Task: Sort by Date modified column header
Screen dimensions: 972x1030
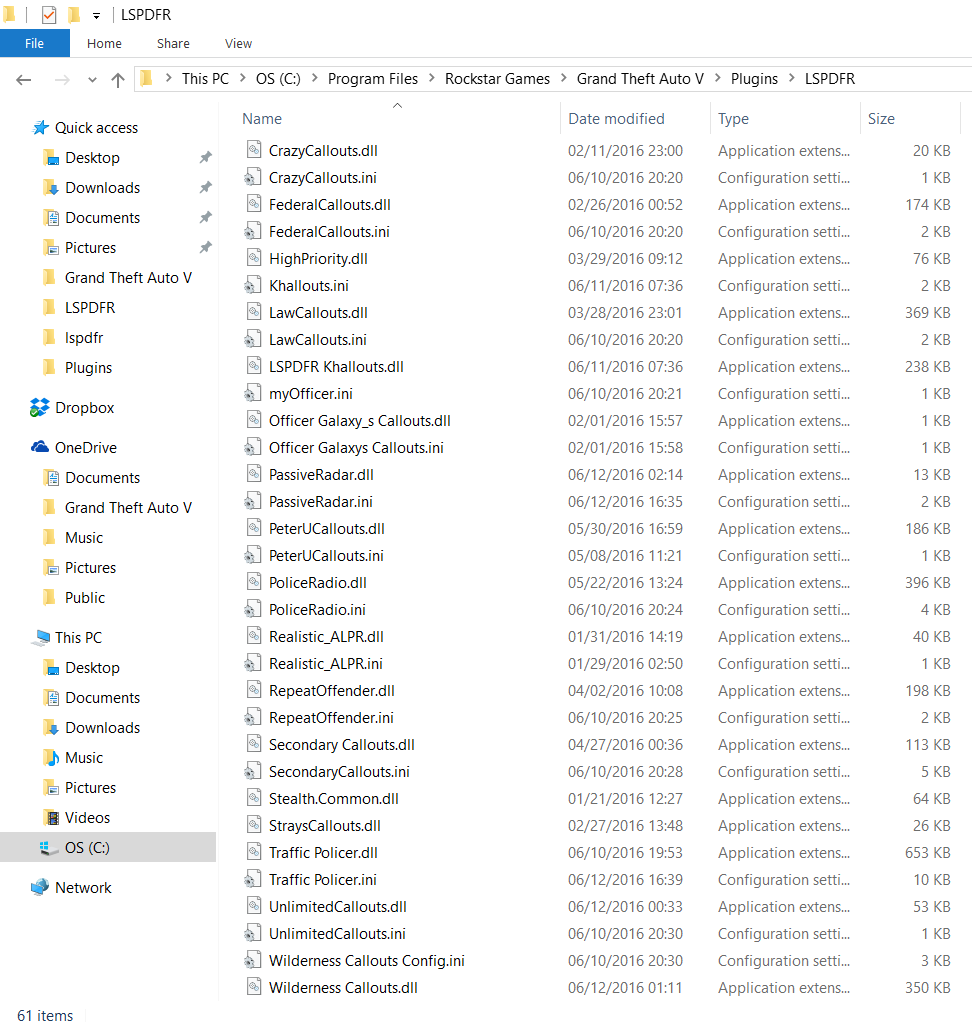Action: [x=617, y=119]
